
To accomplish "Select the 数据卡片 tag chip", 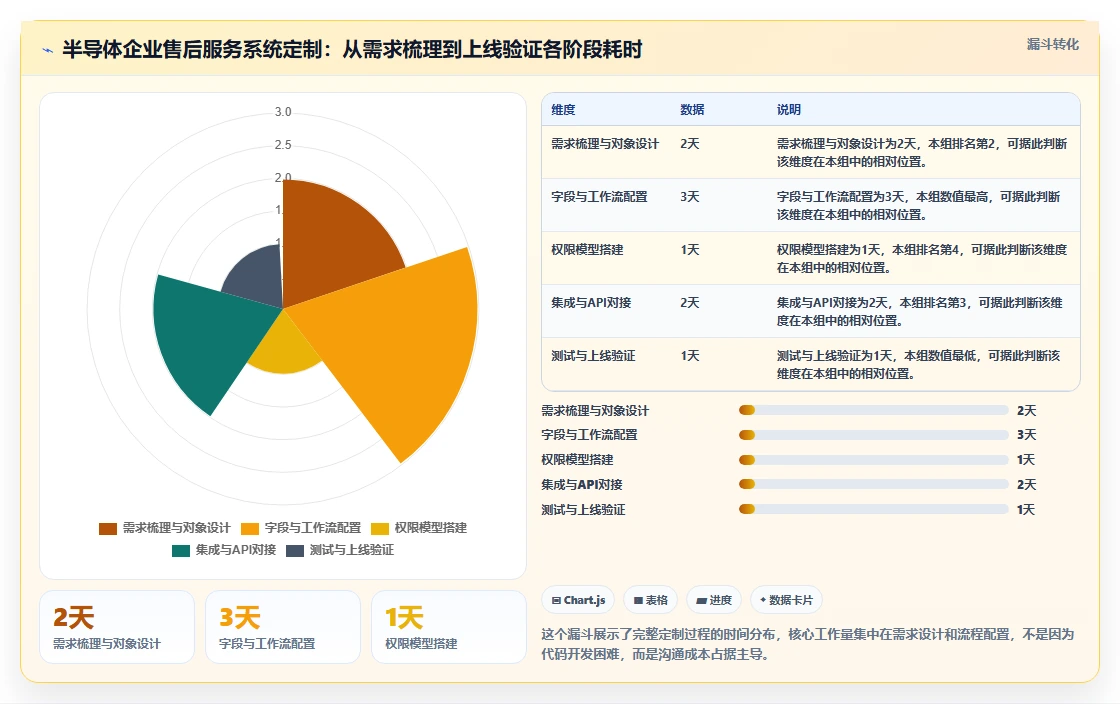I will [786, 600].
